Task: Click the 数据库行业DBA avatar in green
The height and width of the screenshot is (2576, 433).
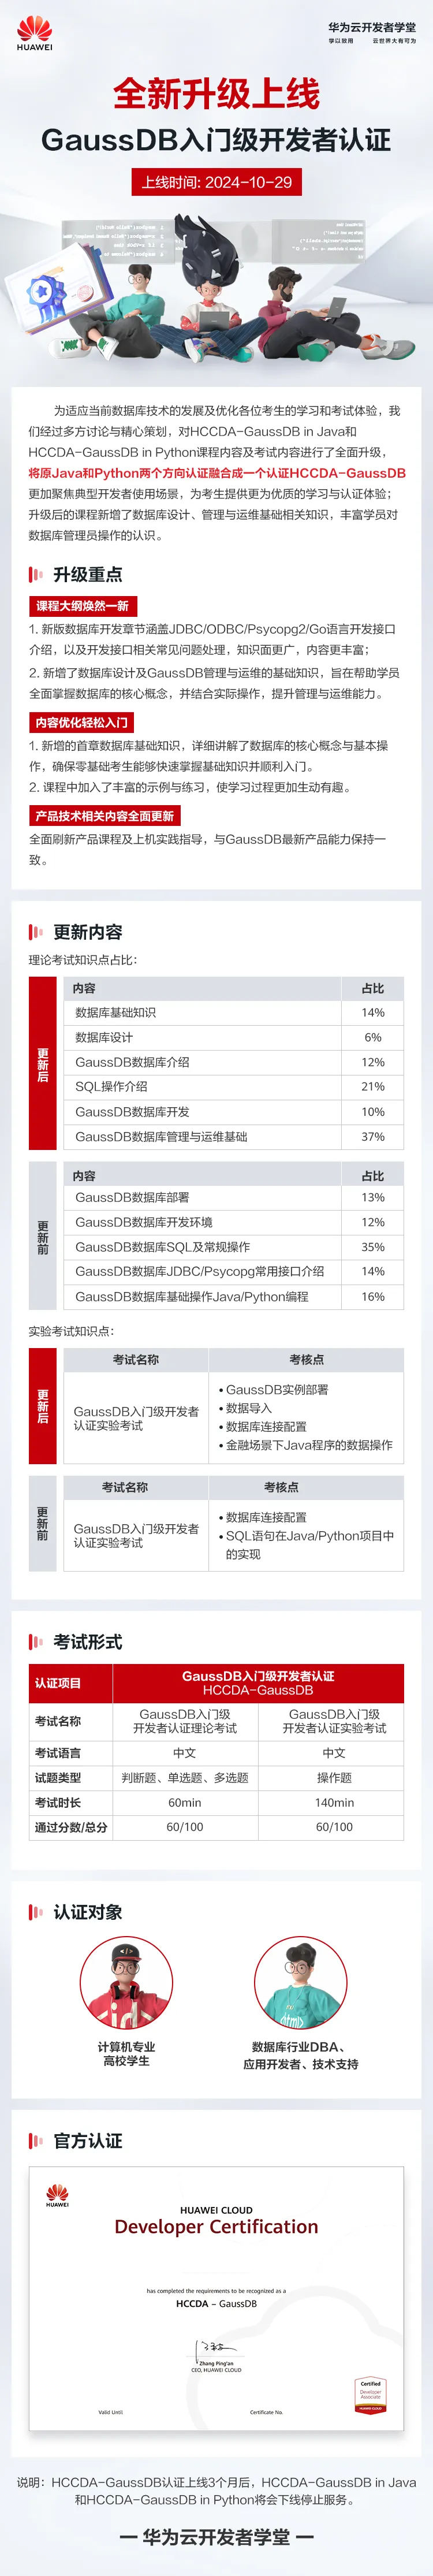Action: pos(300,1983)
